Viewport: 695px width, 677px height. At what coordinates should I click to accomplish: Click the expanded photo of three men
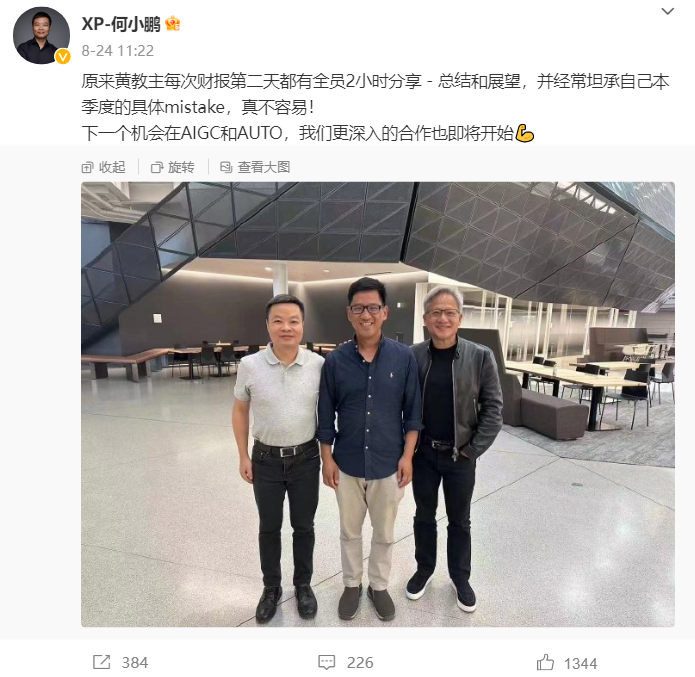378,404
